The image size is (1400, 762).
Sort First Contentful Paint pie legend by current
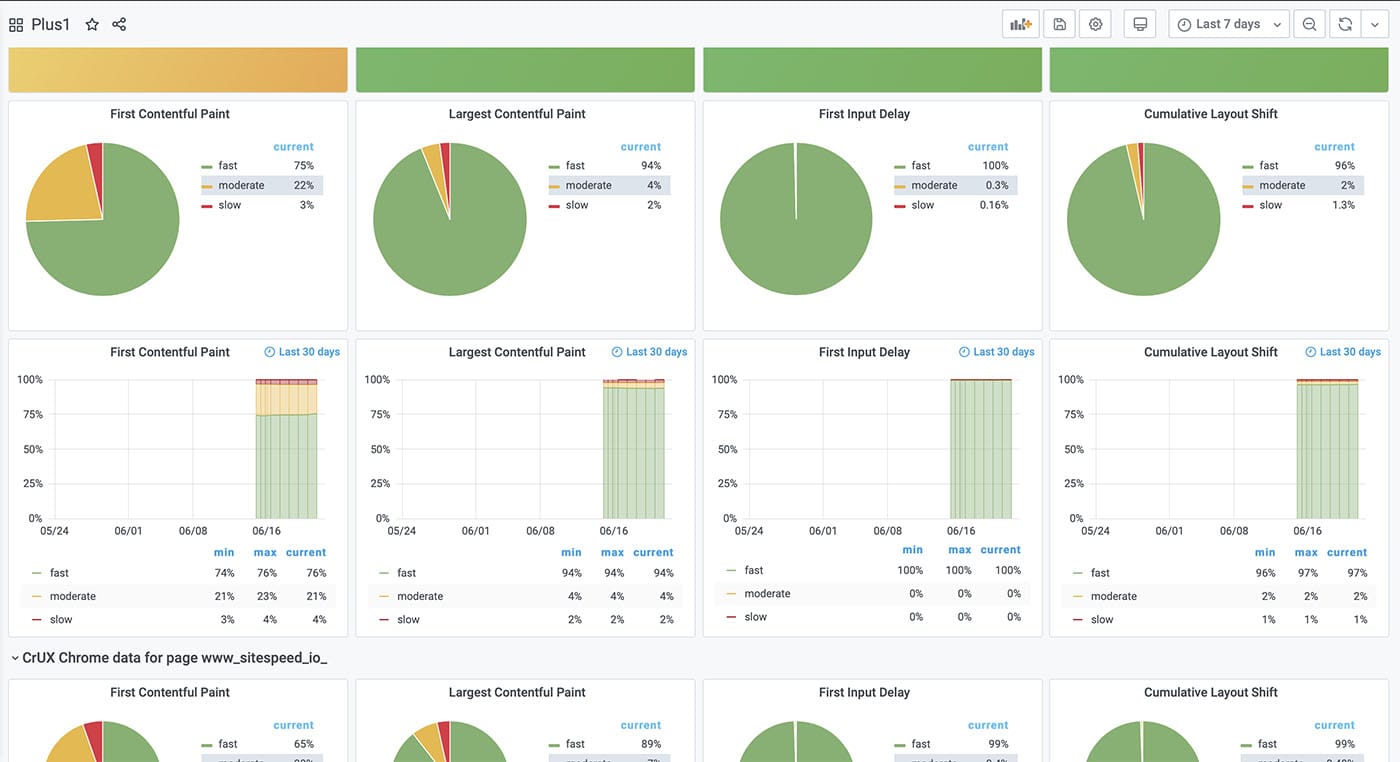[293, 147]
